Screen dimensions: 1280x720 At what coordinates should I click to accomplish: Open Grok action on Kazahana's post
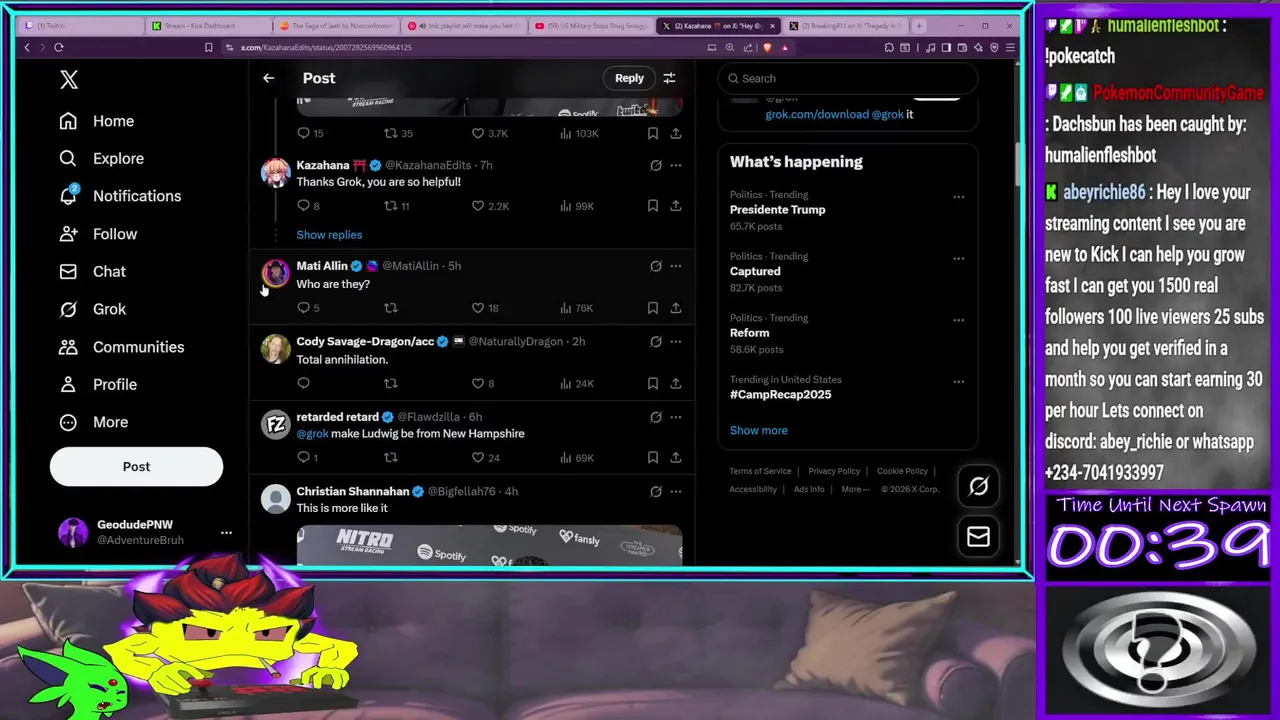point(656,165)
